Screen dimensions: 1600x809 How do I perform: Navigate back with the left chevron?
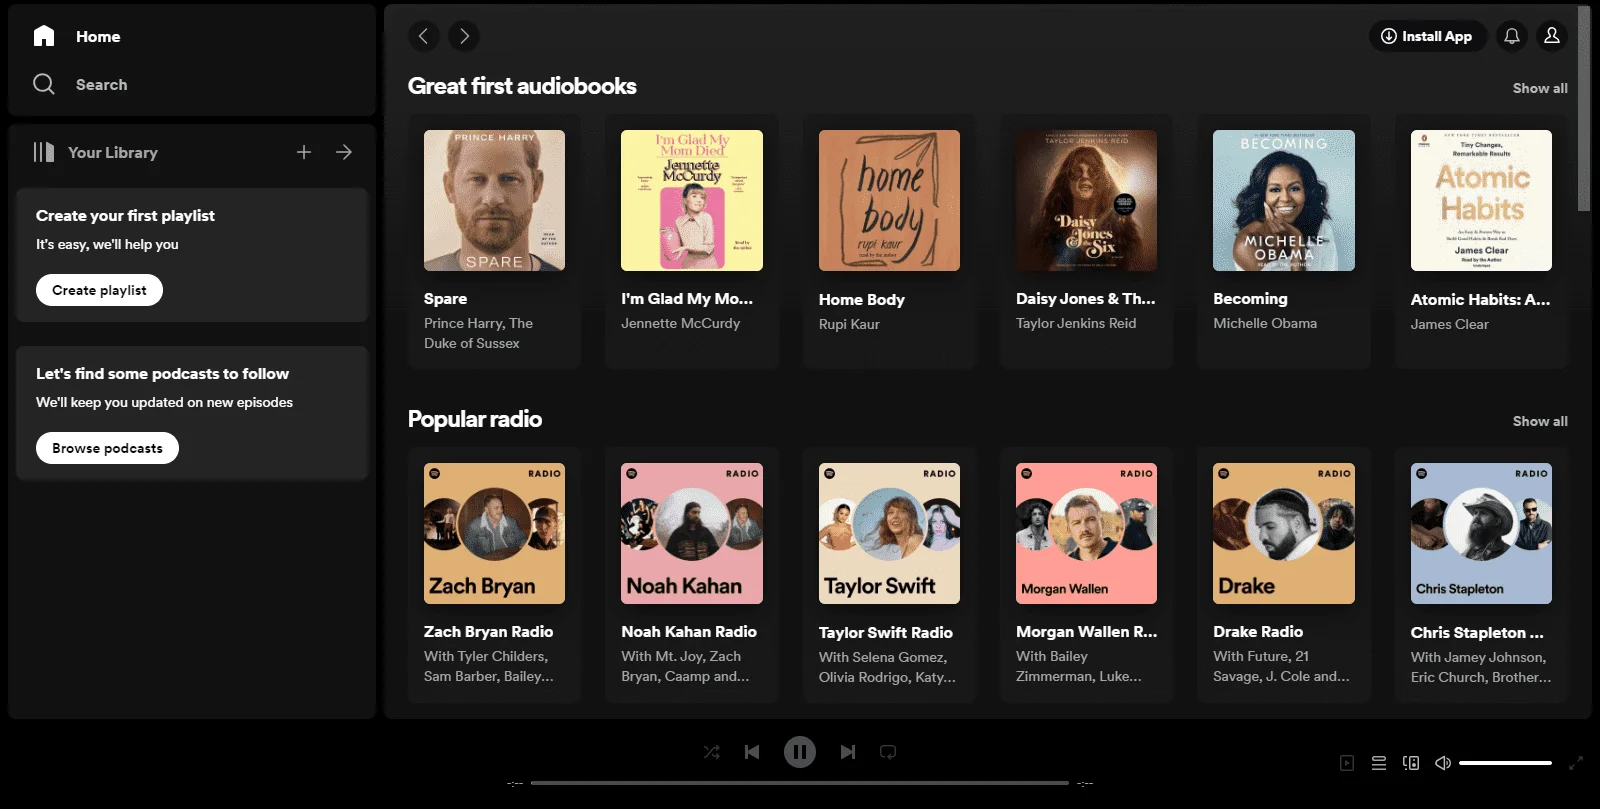pos(424,36)
